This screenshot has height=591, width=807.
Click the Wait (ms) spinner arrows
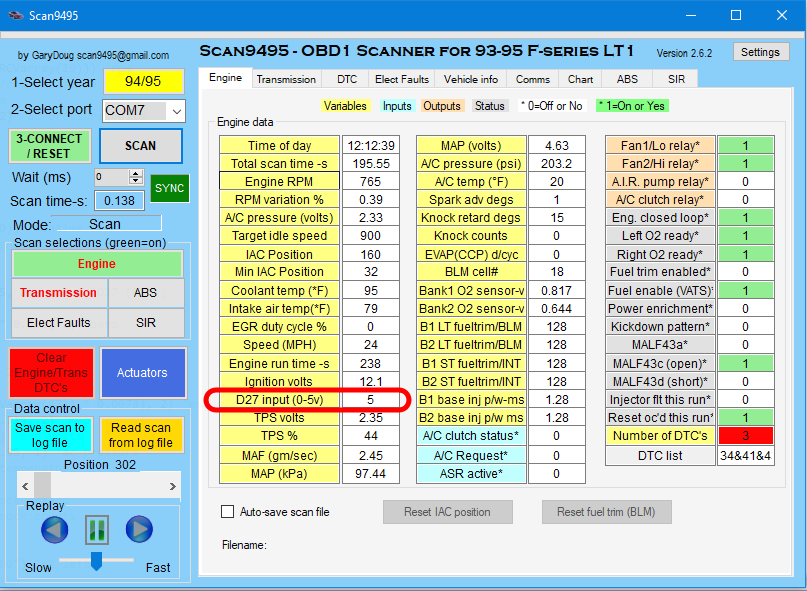(x=136, y=177)
